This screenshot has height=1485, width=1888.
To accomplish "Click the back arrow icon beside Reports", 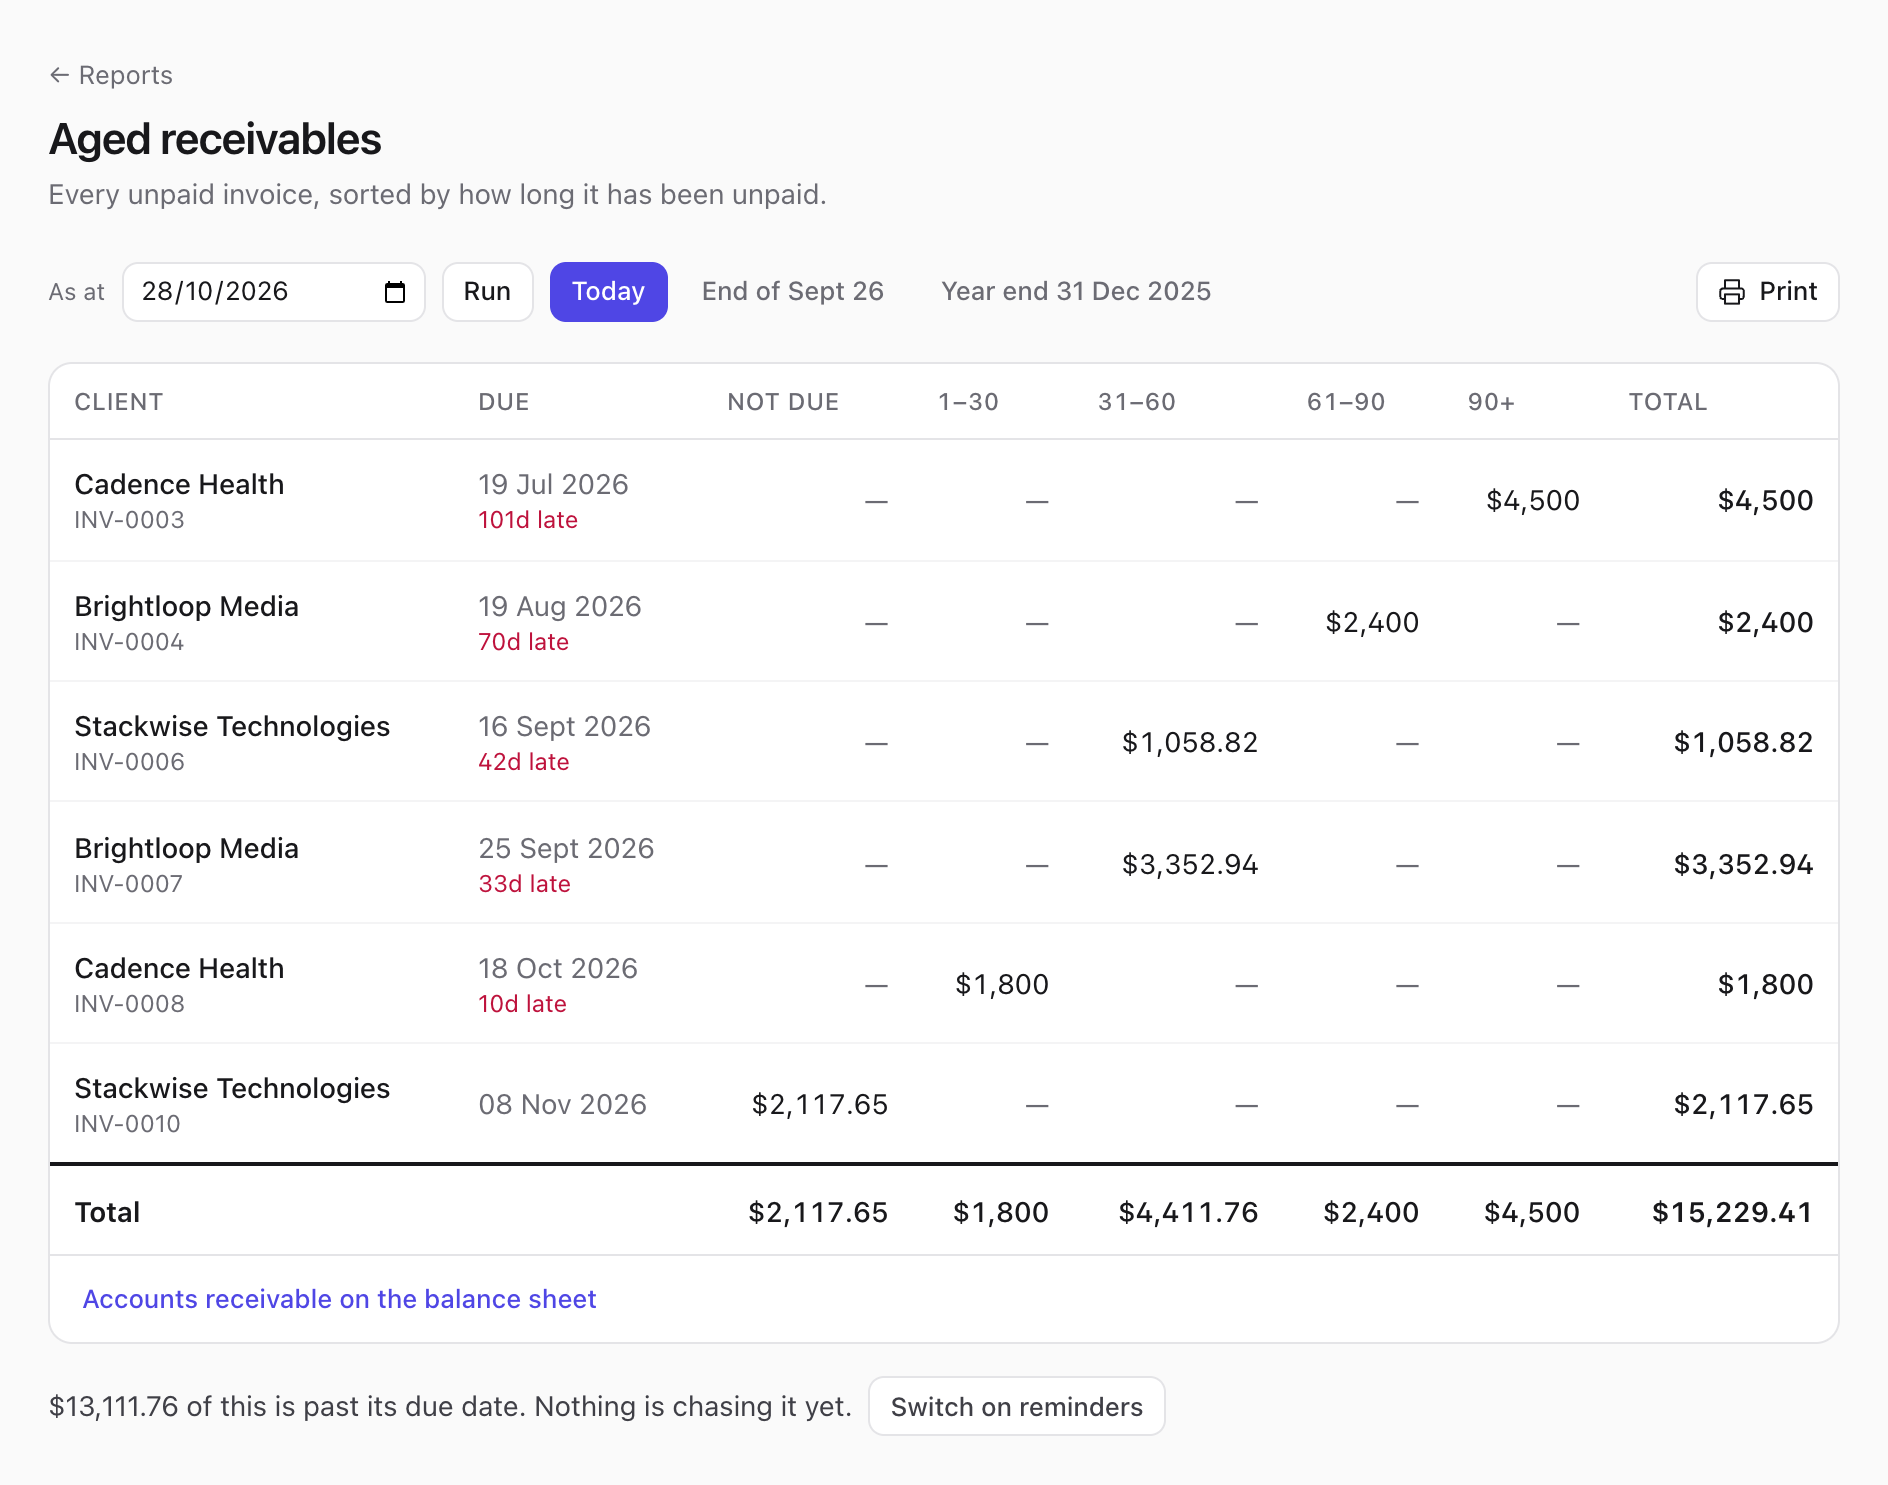I will (59, 75).
